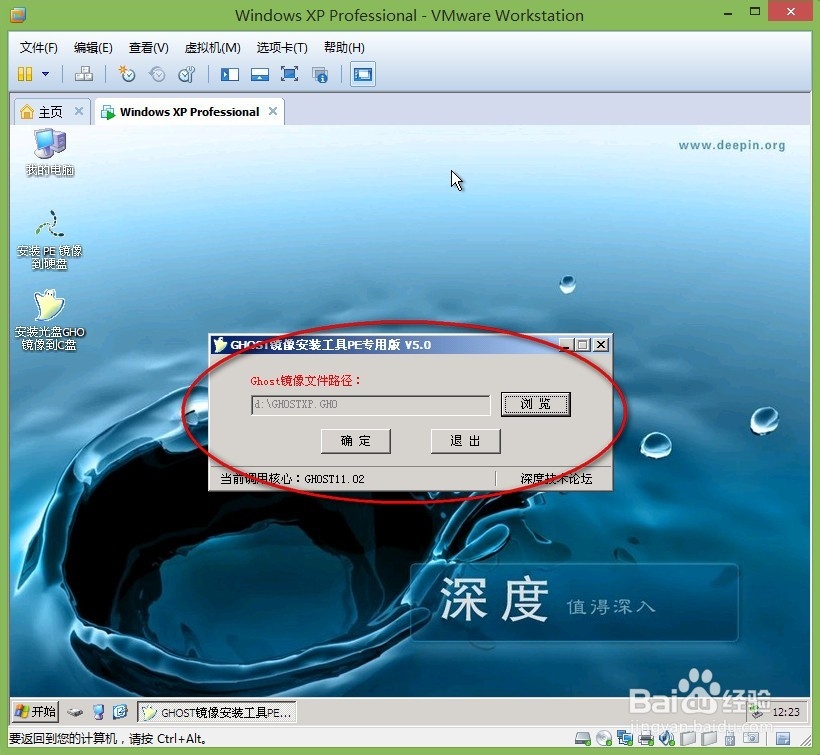Screen dimensions: 820x755
Task: Open the 虚拟机(M) menu
Action: (x=212, y=48)
